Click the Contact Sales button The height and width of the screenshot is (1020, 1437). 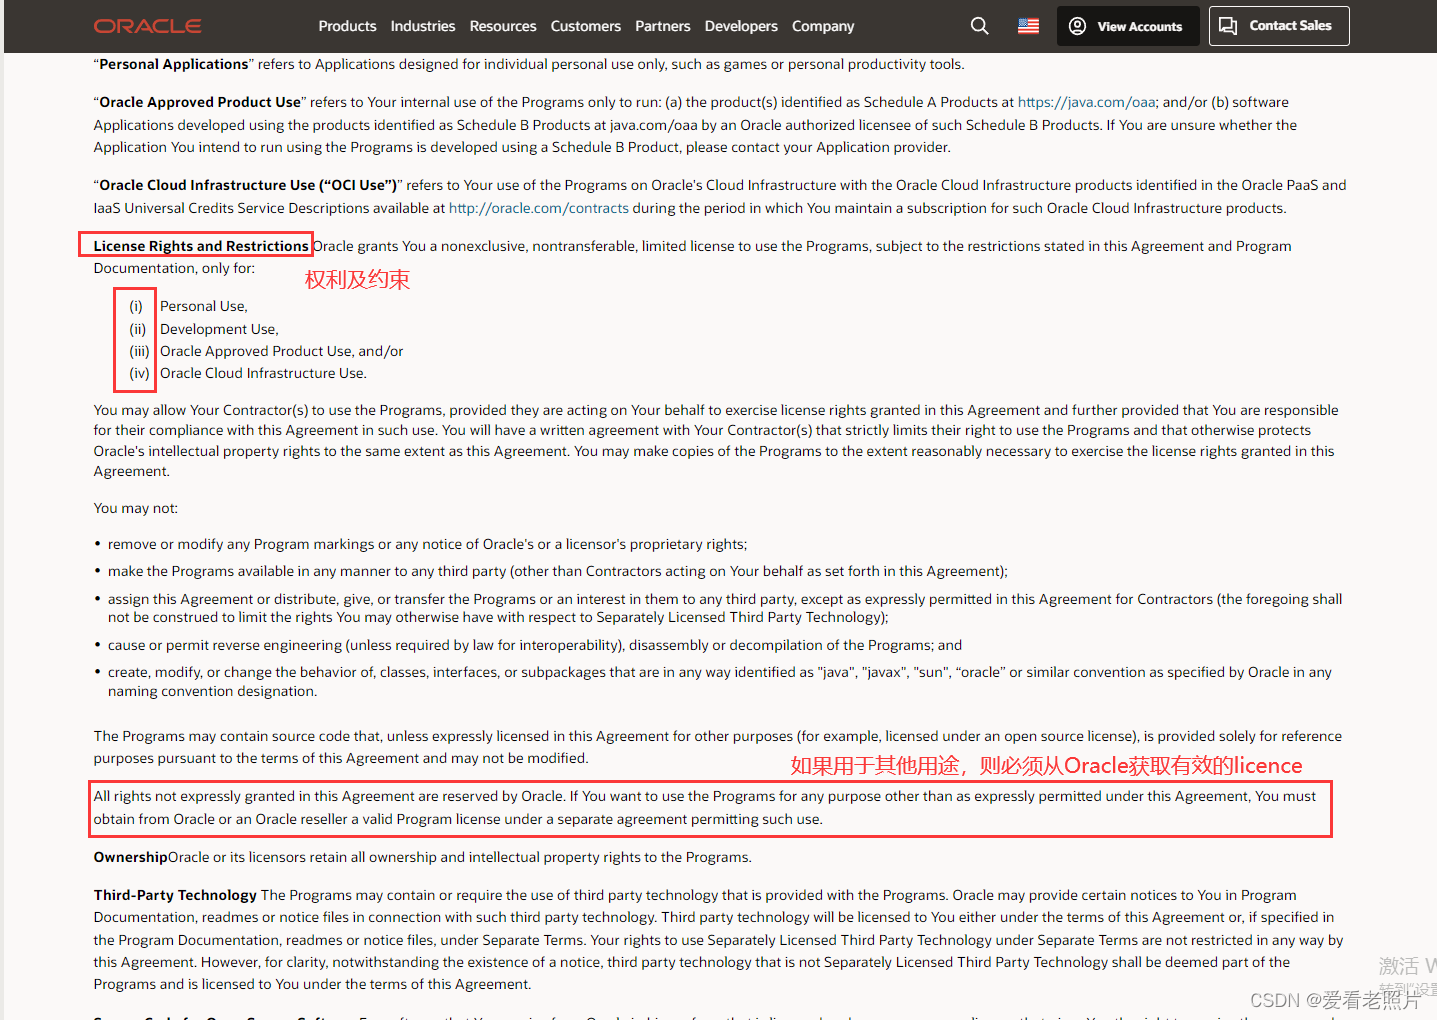click(1279, 26)
